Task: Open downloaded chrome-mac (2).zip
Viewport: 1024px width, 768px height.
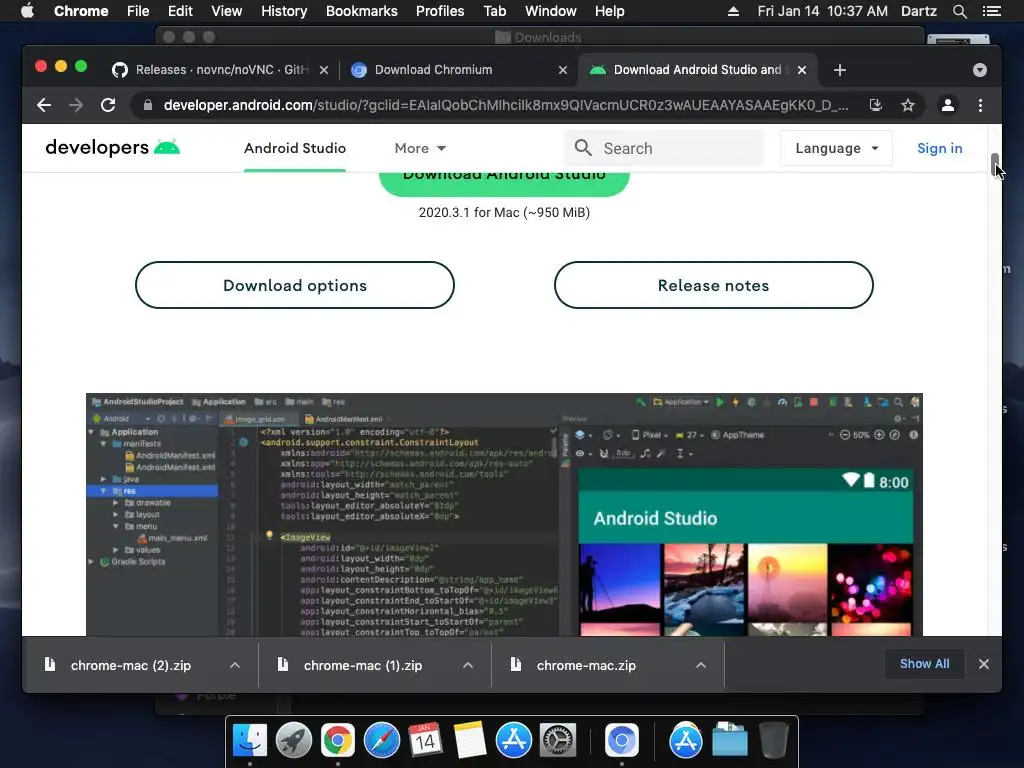Action: point(130,665)
